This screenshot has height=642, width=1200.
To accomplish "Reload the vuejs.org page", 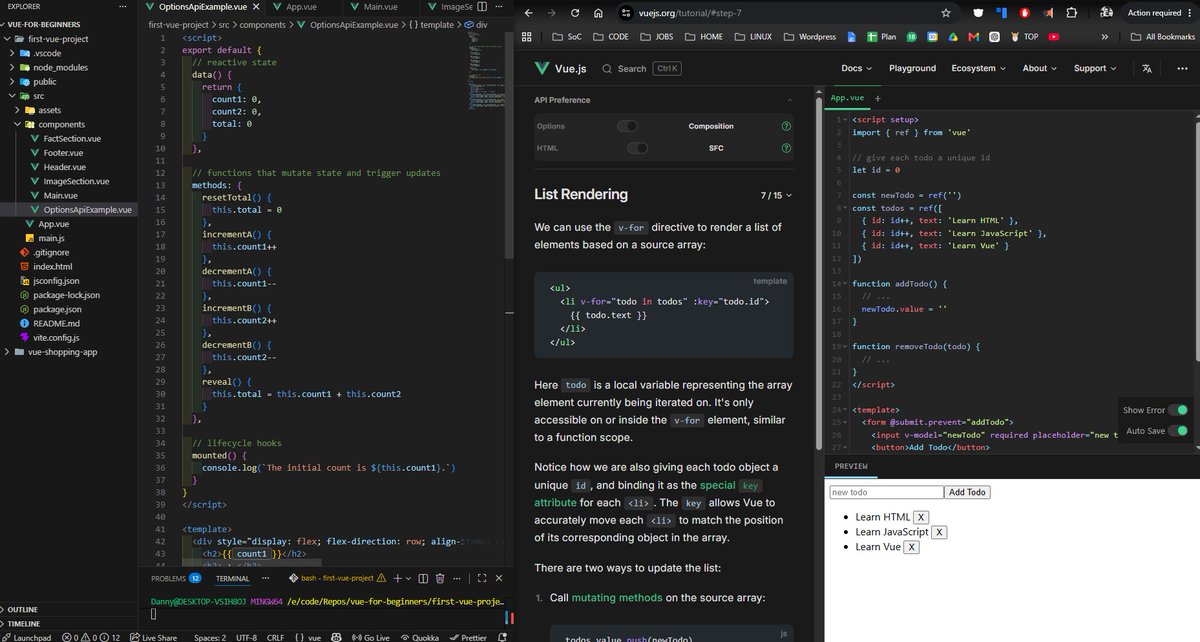I will click(574, 13).
